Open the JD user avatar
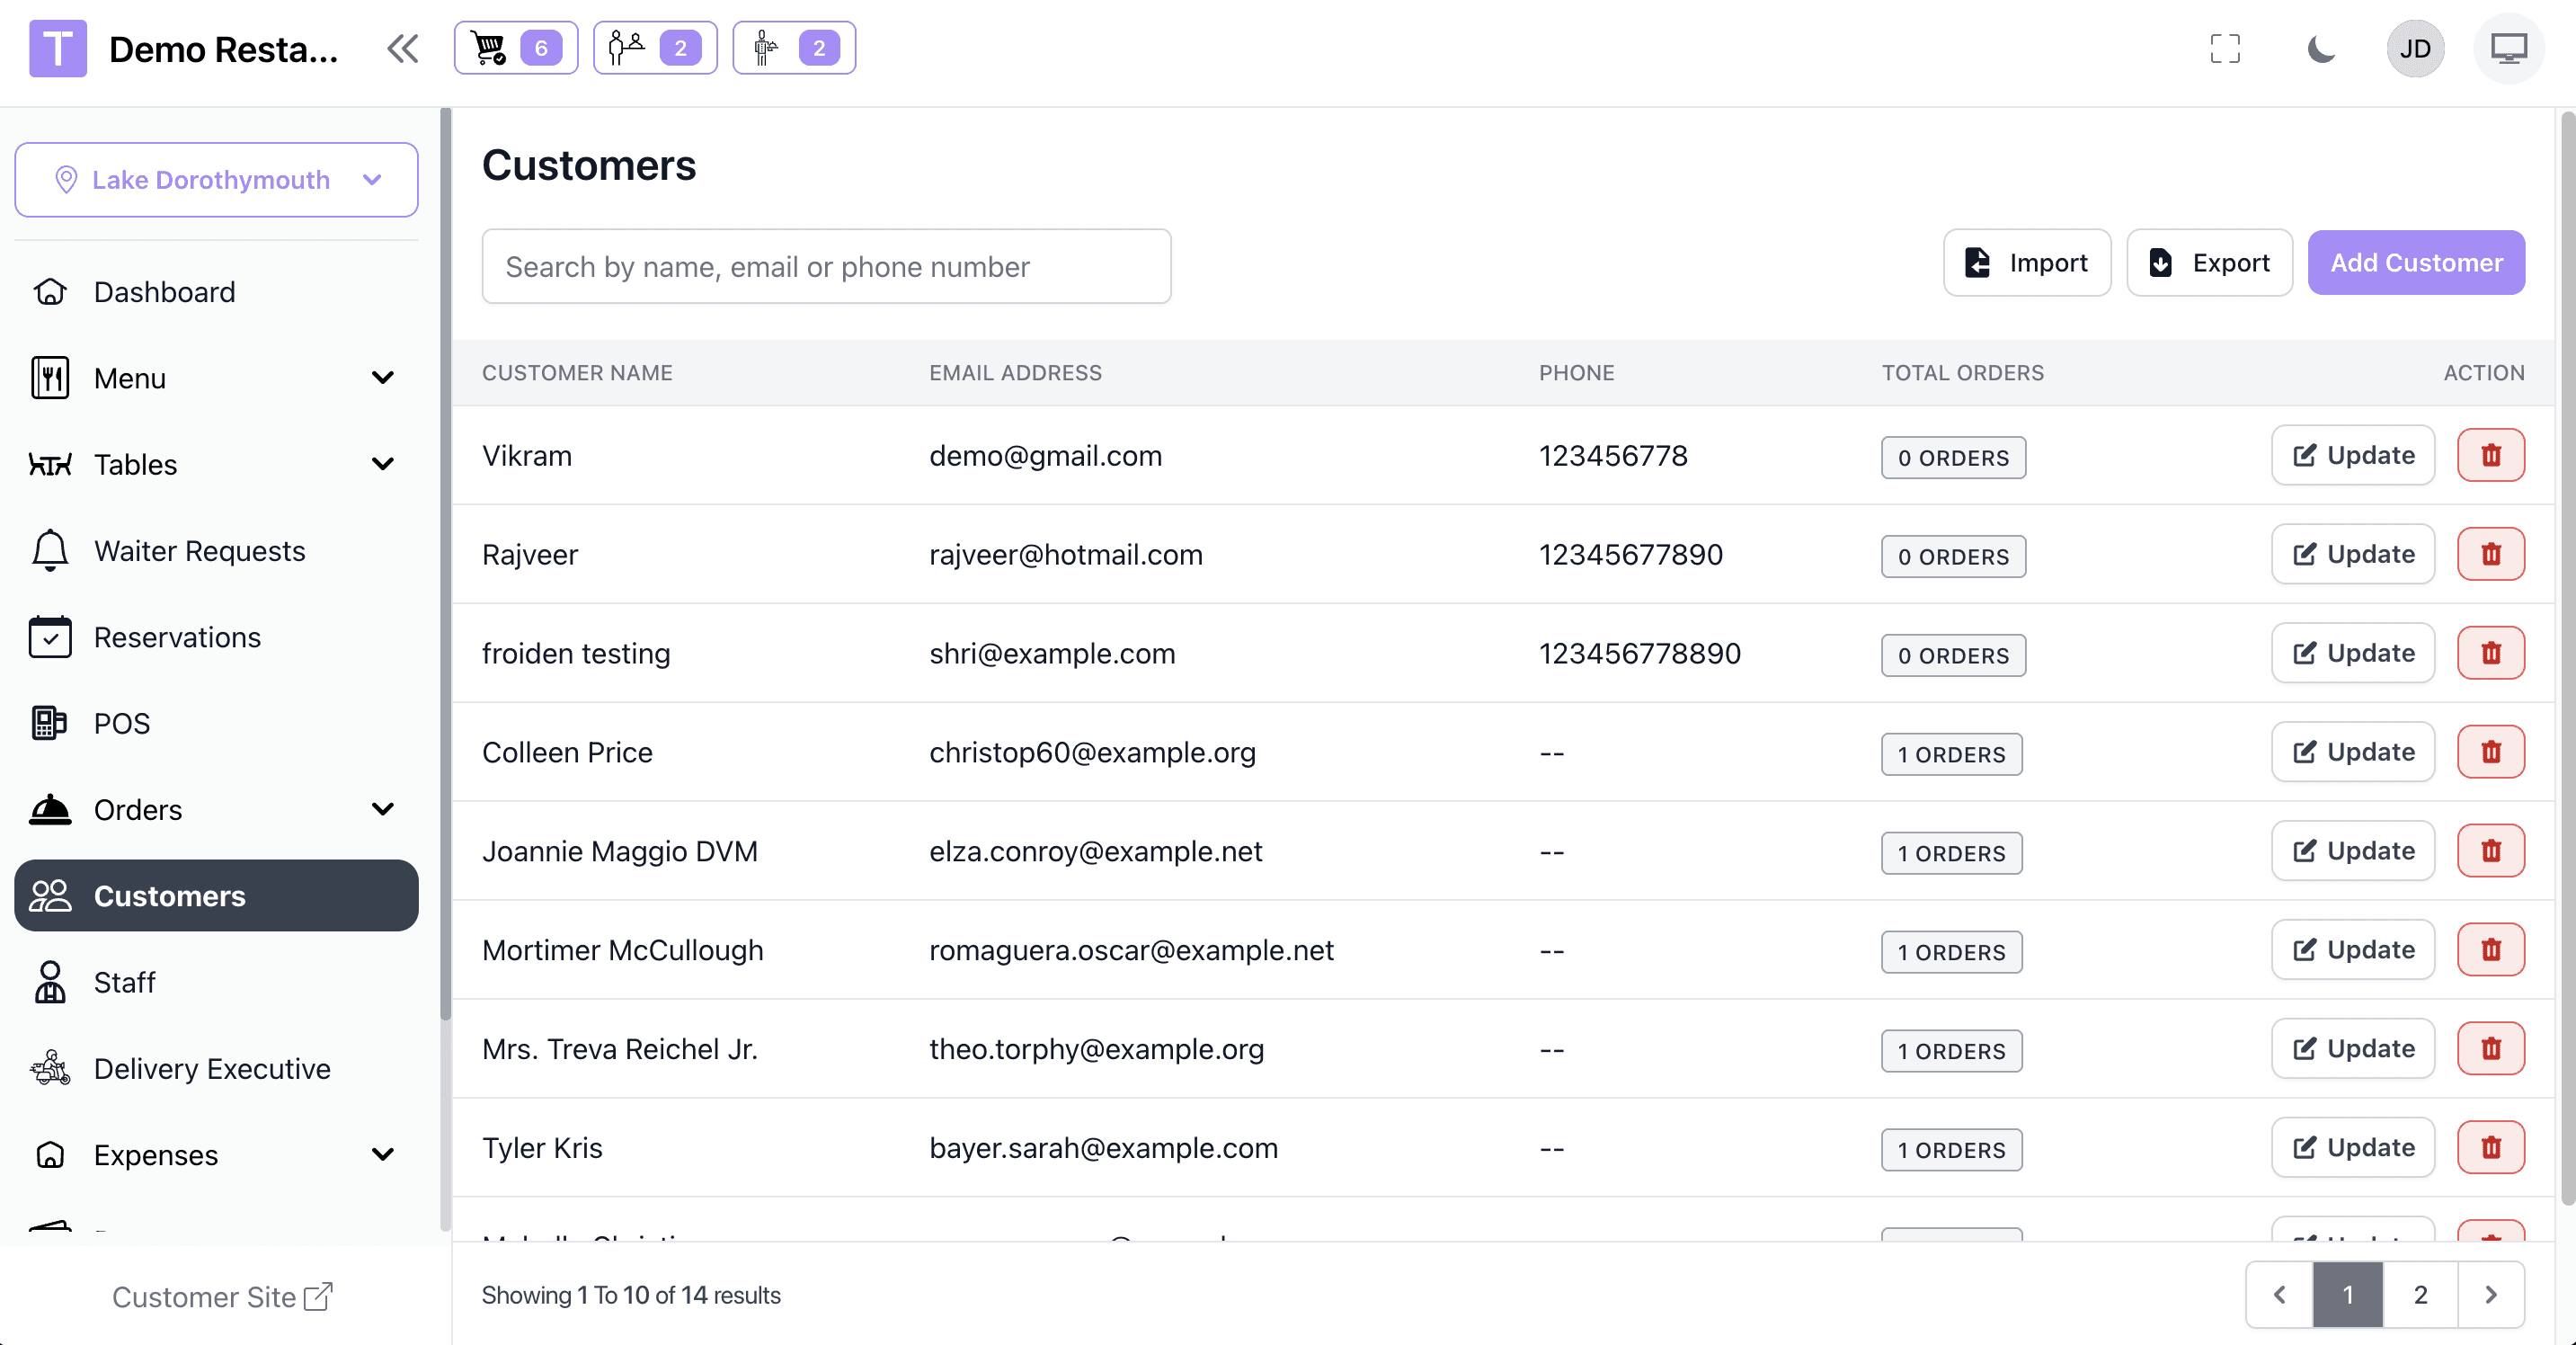 2414,48
